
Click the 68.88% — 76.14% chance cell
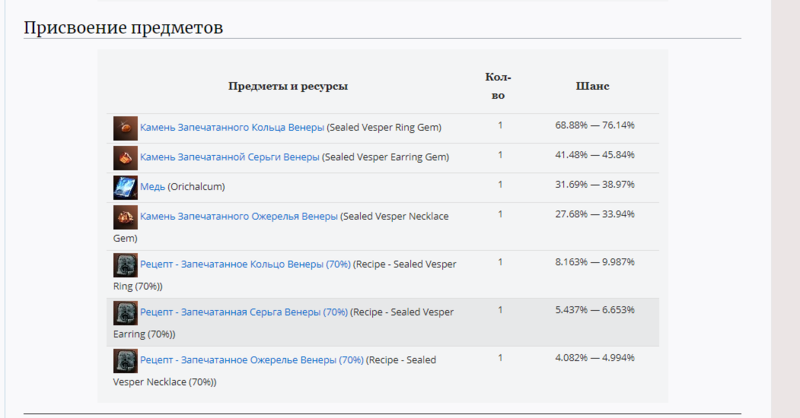click(x=595, y=126)
